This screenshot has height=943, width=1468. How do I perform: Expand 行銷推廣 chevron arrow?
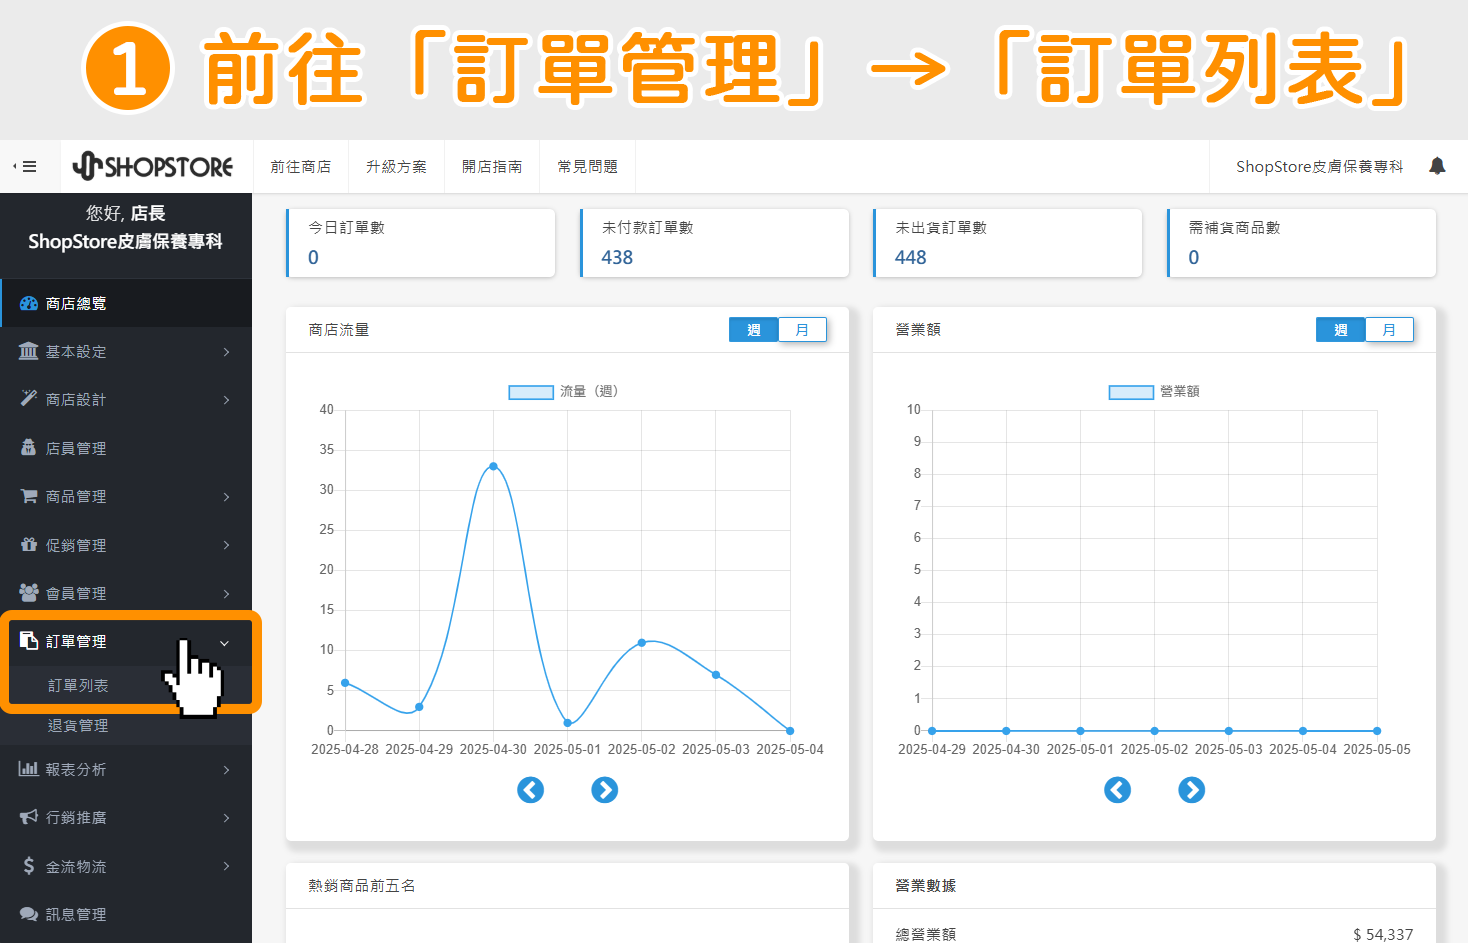click(227, 818)
